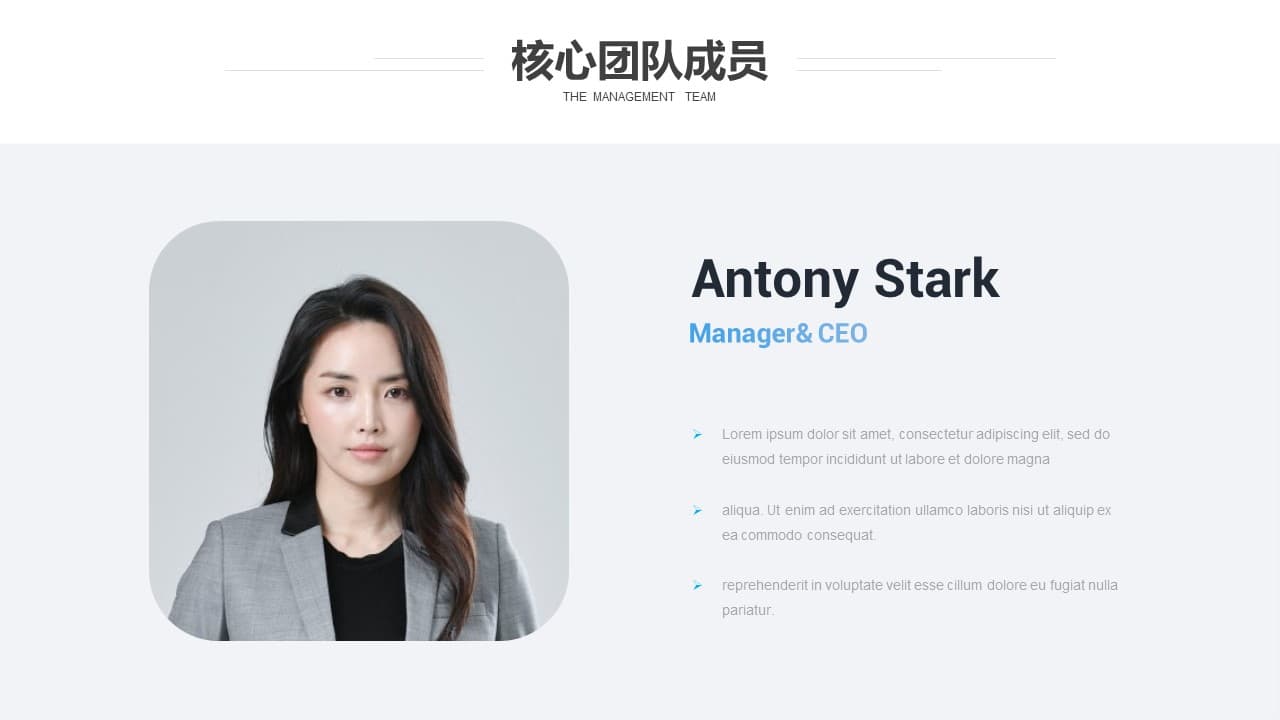Click the word Stark in the heading
Image resolution: width=1280 pixels, height=720 pixels.
[936, 279]
